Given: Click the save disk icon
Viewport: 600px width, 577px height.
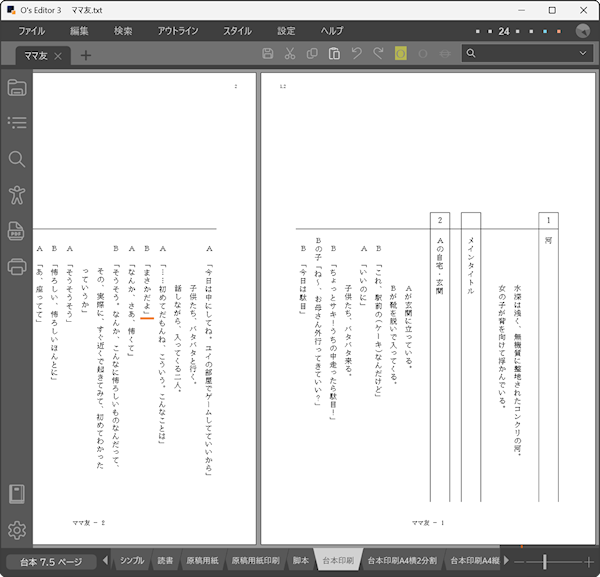Looking at the screenshot, I should [267, 54].
